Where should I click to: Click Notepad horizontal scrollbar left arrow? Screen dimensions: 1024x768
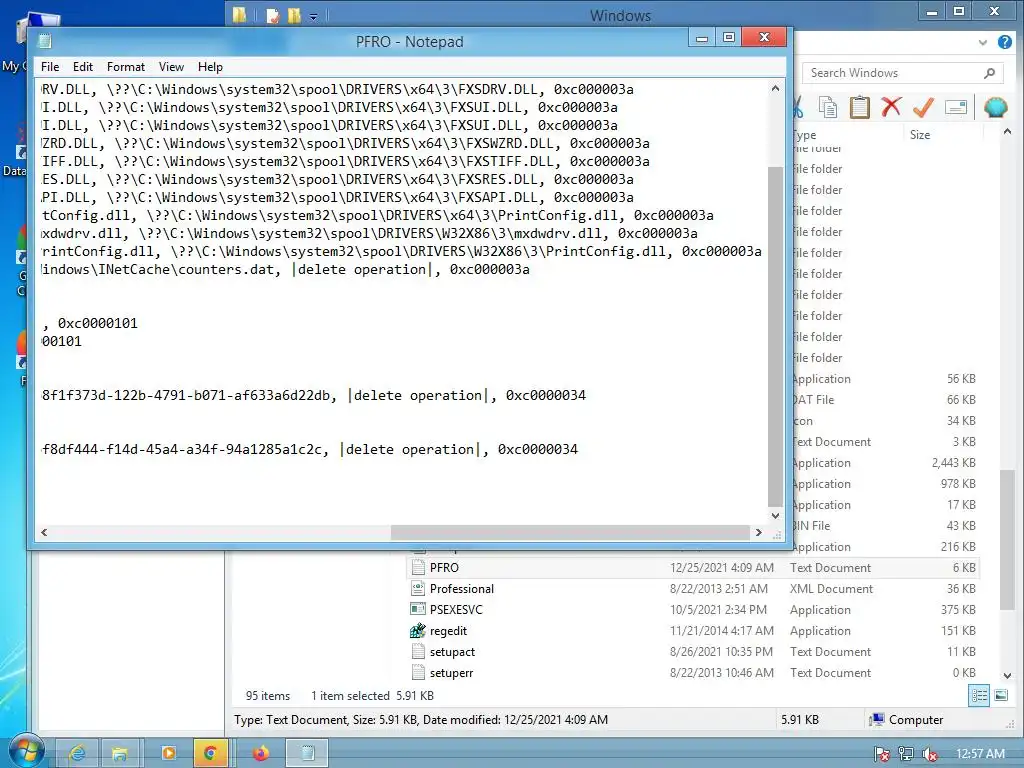pyautogui.click(x=44, y=532)
